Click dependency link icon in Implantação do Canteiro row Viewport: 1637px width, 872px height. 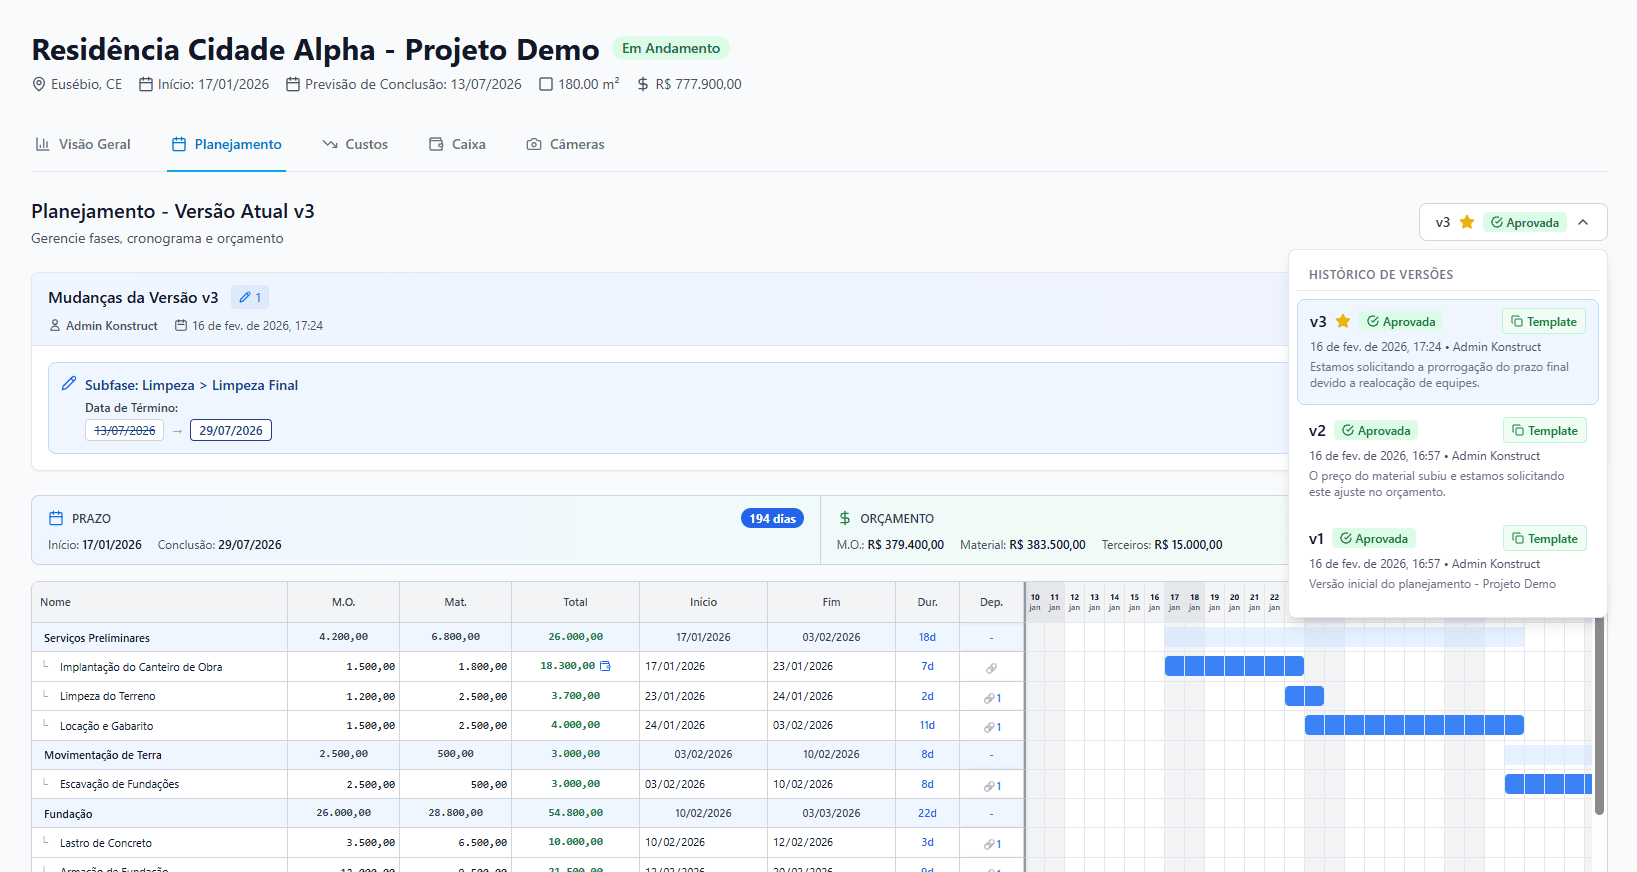991,668
